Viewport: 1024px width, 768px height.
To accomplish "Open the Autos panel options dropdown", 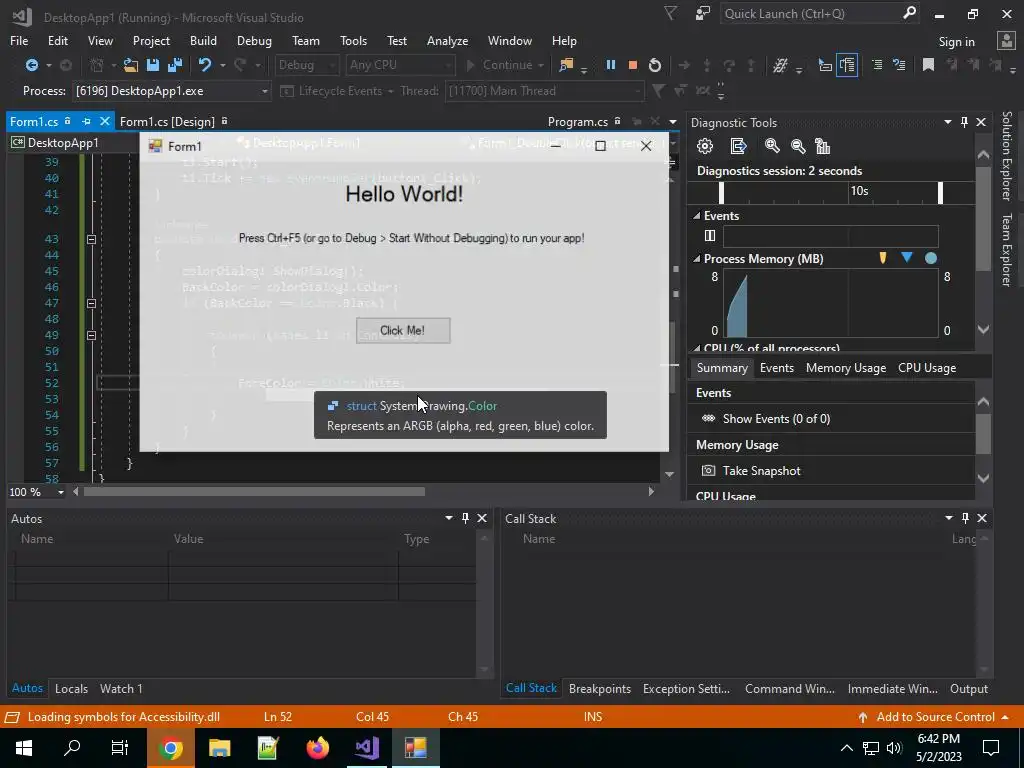I will pos(449,518).
